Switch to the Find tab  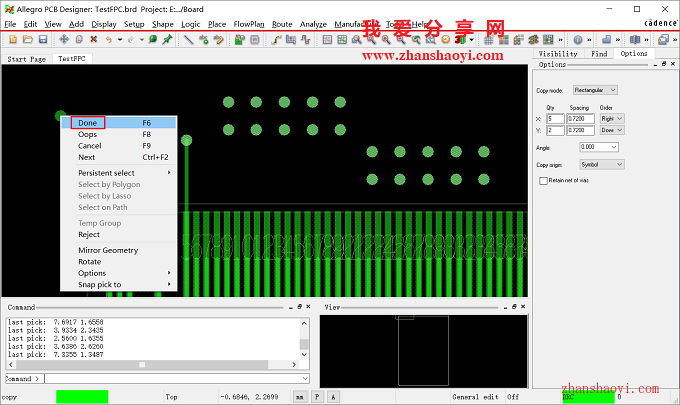(x=599, y=54)
